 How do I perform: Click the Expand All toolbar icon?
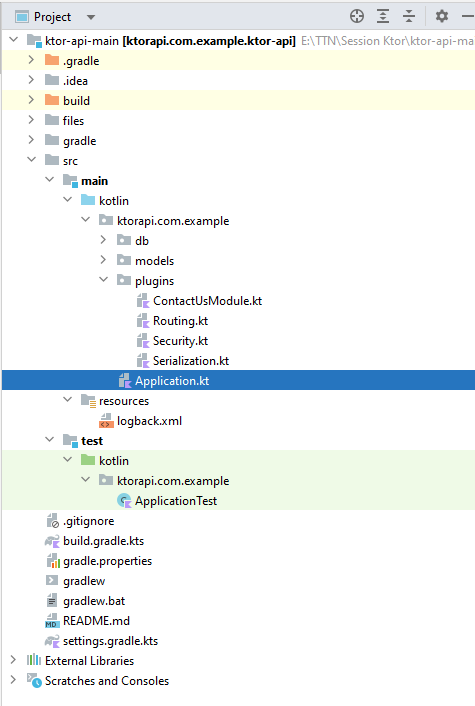click(383, 17)
